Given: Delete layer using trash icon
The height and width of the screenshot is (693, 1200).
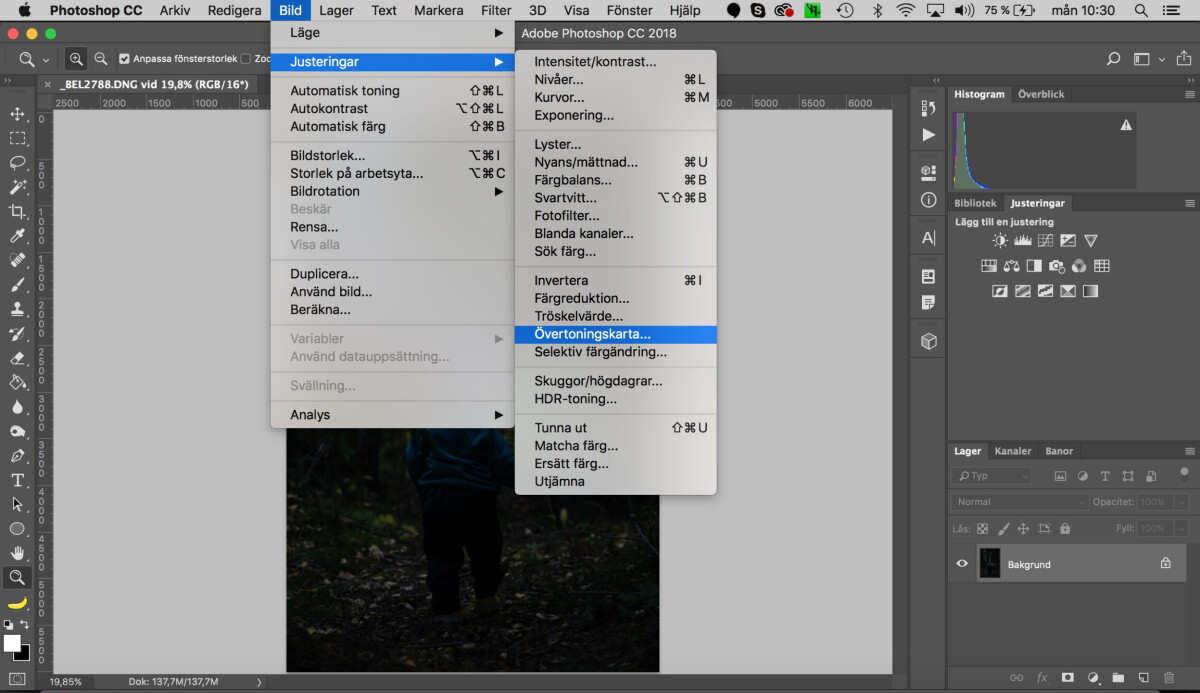Looking at the screenshot, I should [x=1169, y=678].
